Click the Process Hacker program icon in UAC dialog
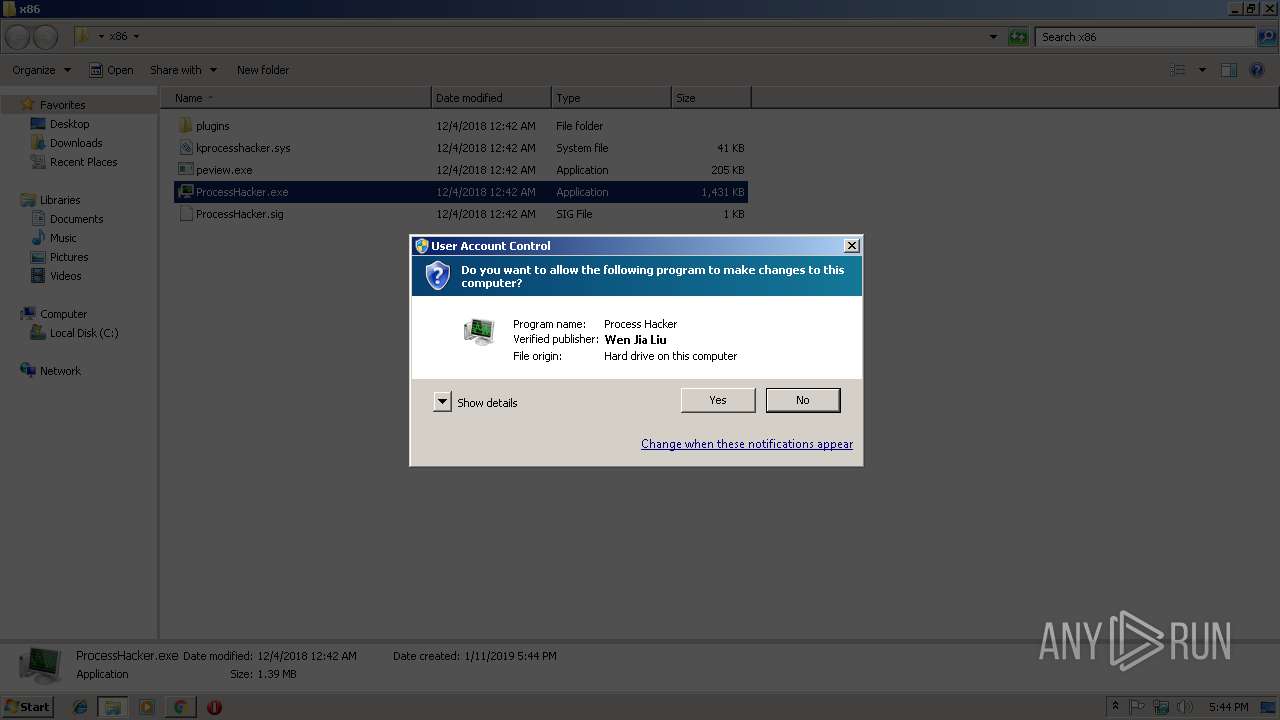1280x720 pixels. [x=479, y=331]
